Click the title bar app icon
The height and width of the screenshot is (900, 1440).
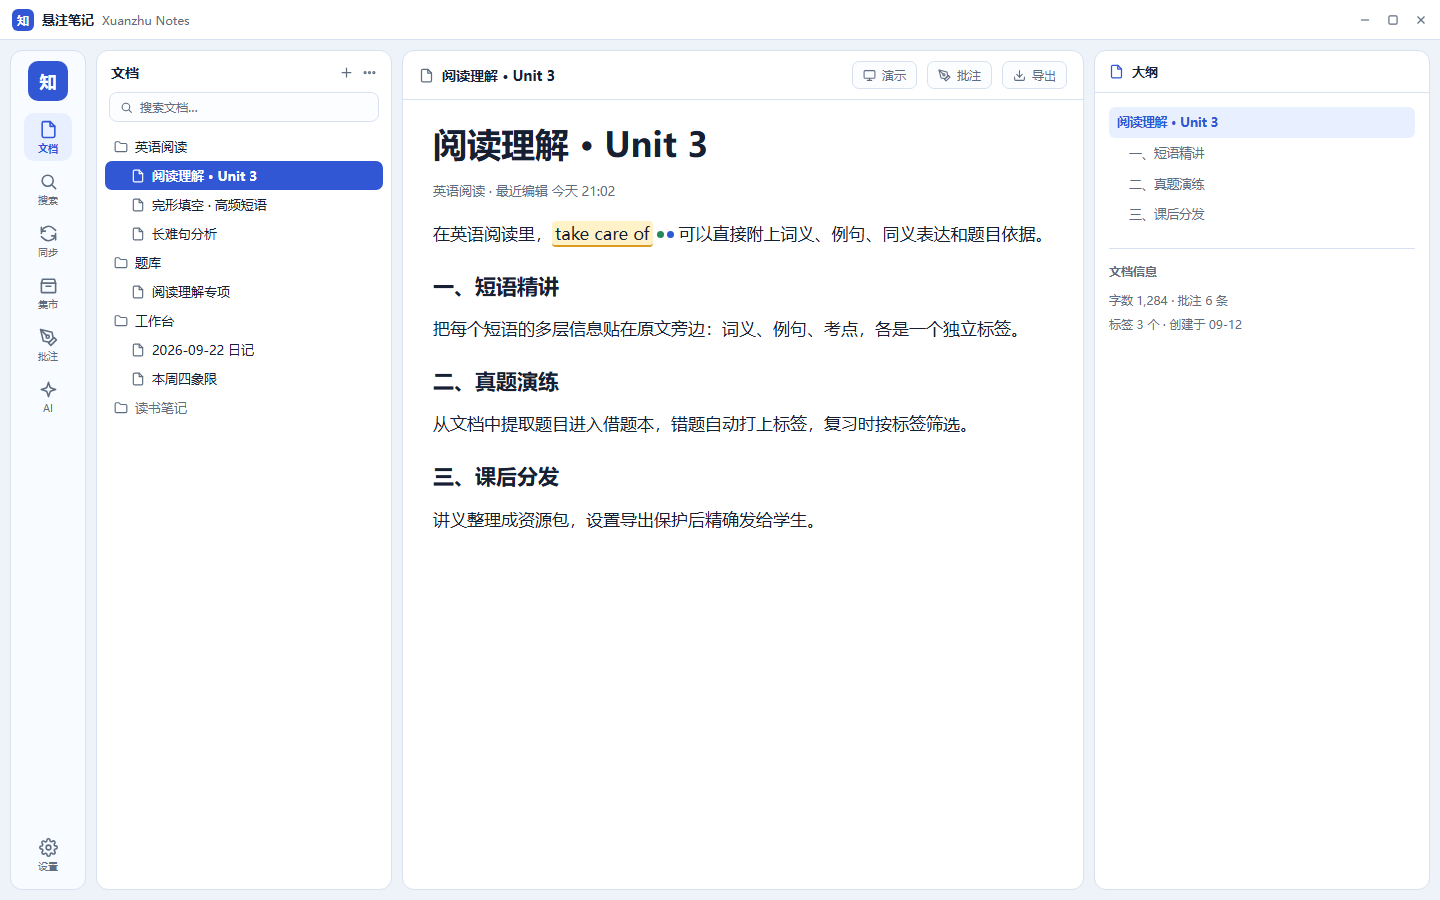coord(23,20)
